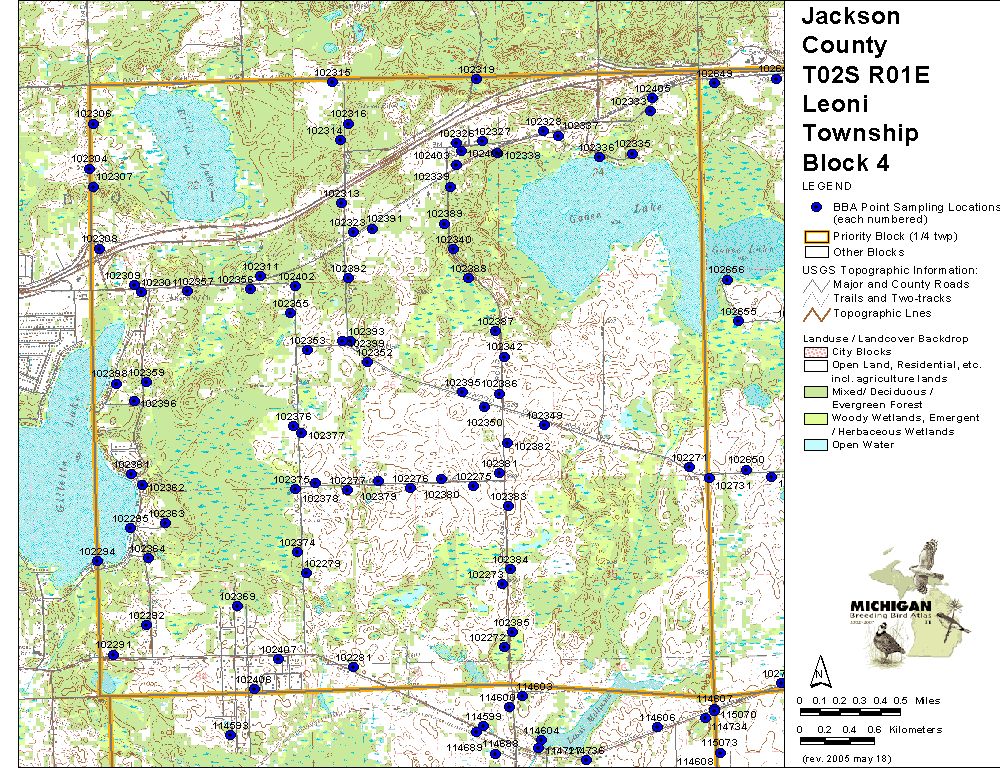Image resolution: width=1000 pixels, height=768 pixels.
Task: Click the Woody Wetlands legend swatch
Action: tap(816, 418)
